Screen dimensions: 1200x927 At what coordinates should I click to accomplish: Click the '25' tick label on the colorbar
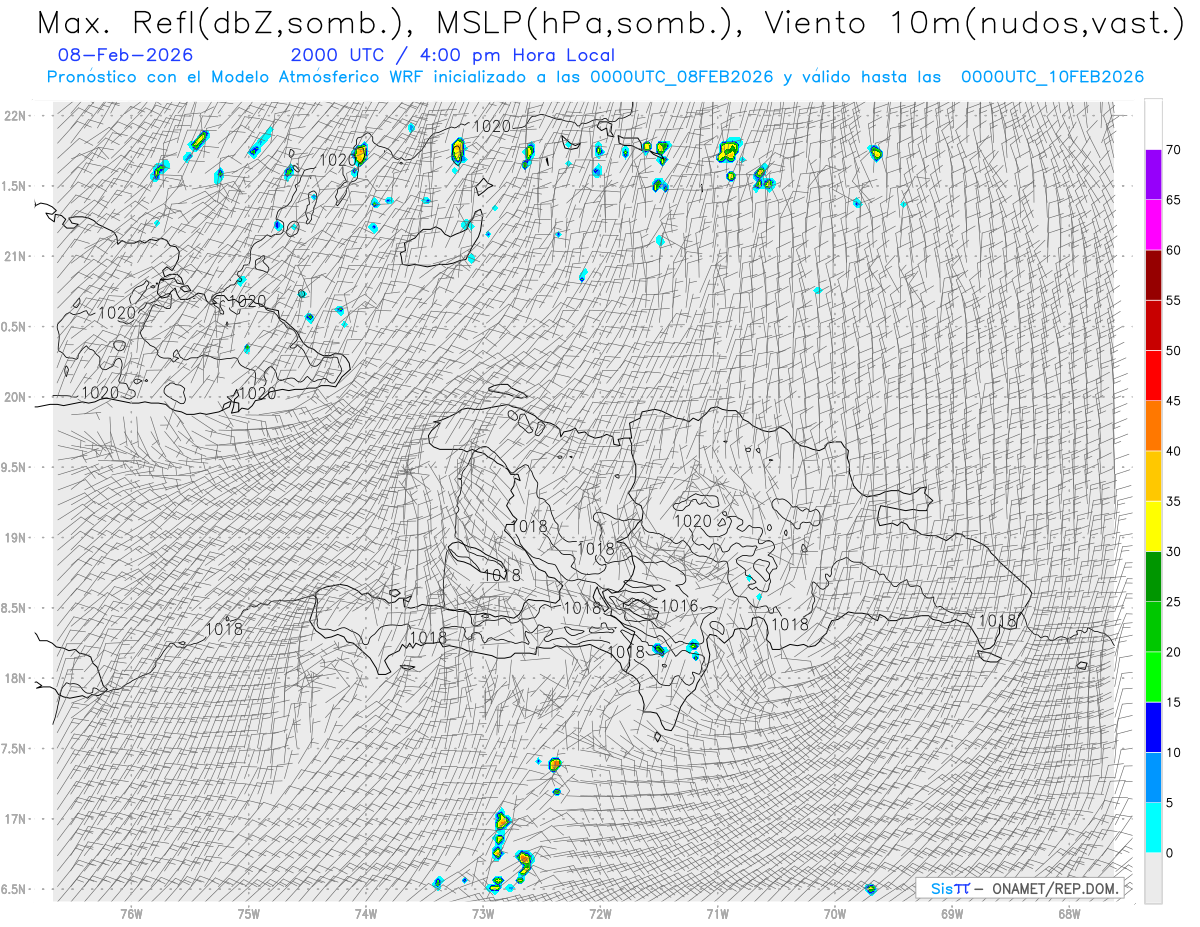click(x=1174, y=601)
